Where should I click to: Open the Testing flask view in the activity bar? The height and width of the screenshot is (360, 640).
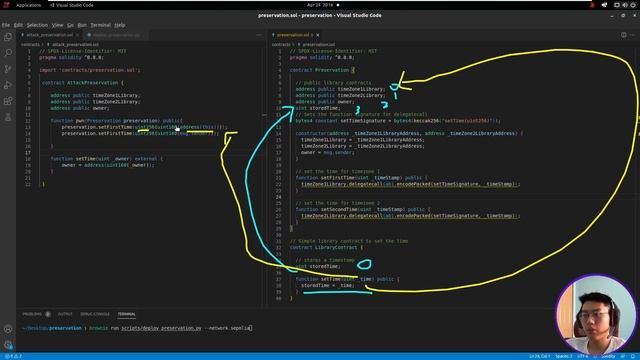tap(8, 117)
